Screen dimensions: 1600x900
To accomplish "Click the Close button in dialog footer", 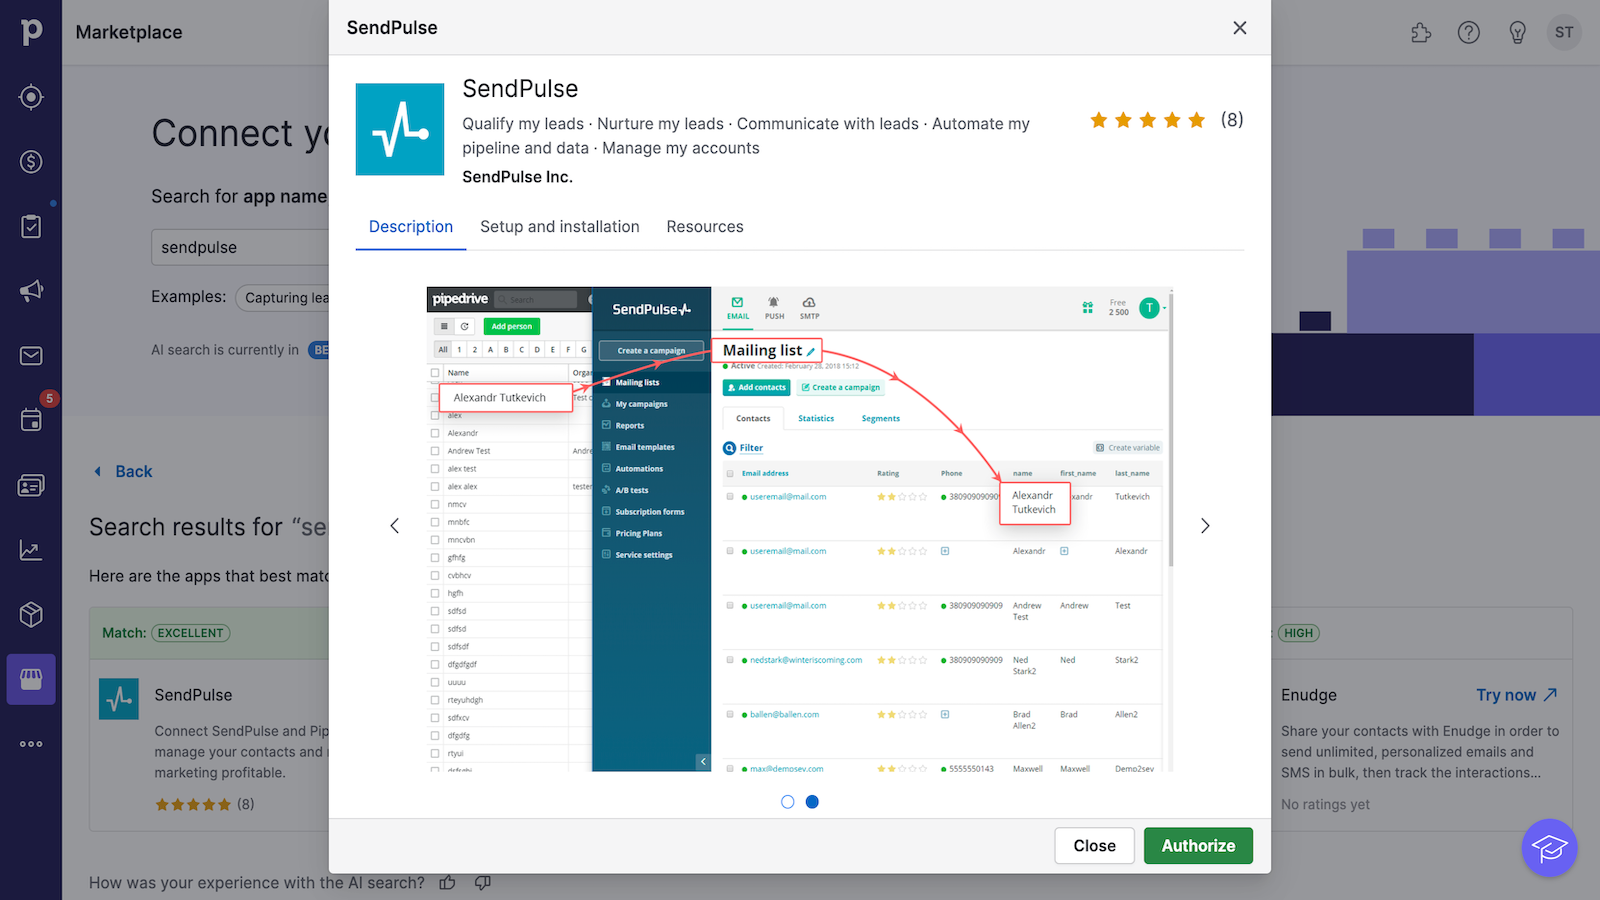I will pos(1094,846).
